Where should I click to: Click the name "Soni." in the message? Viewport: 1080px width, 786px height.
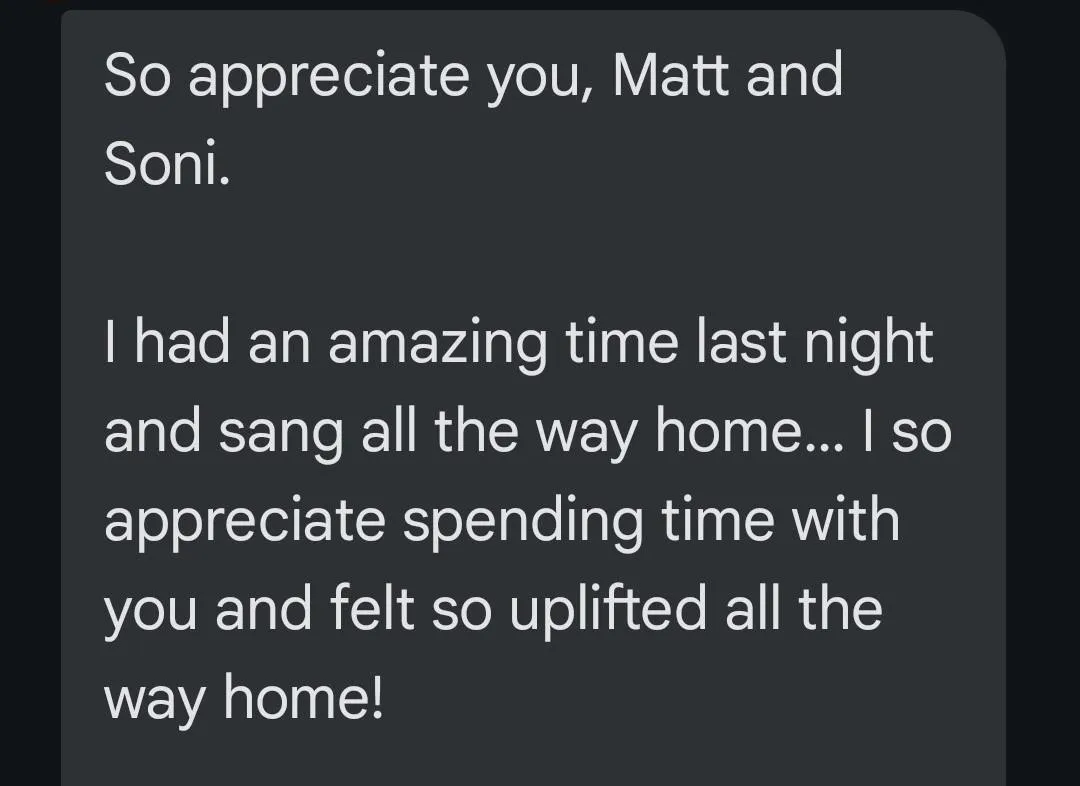pos(167,163)
